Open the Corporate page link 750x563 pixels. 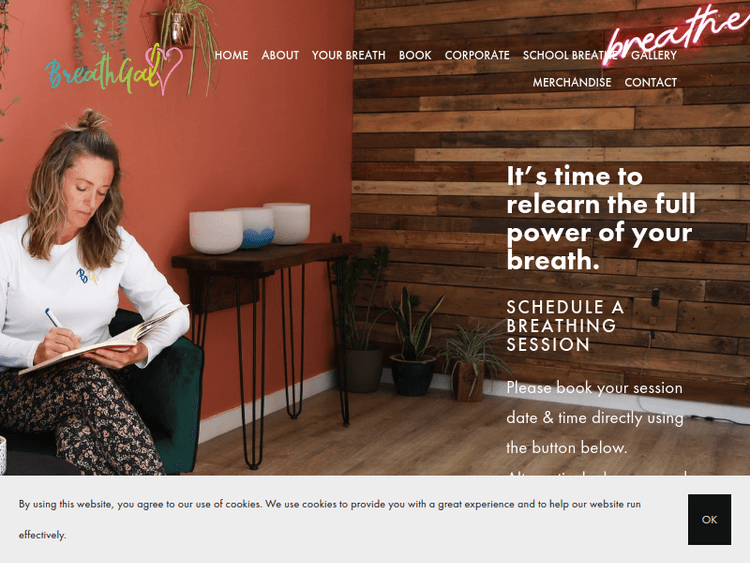coord(477,55)
